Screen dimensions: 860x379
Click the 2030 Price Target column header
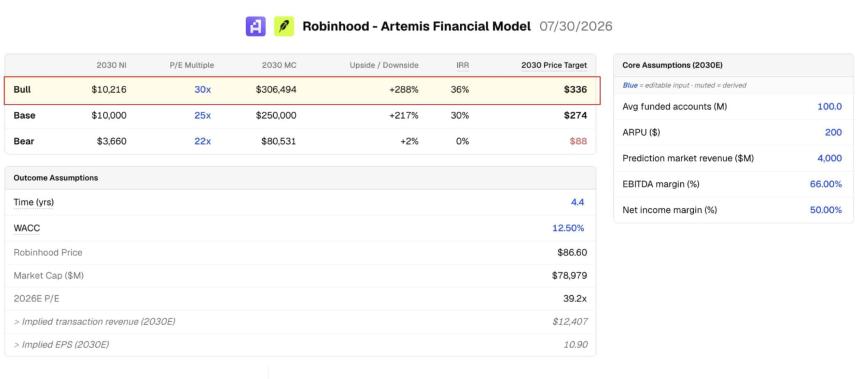coord(554,65)
